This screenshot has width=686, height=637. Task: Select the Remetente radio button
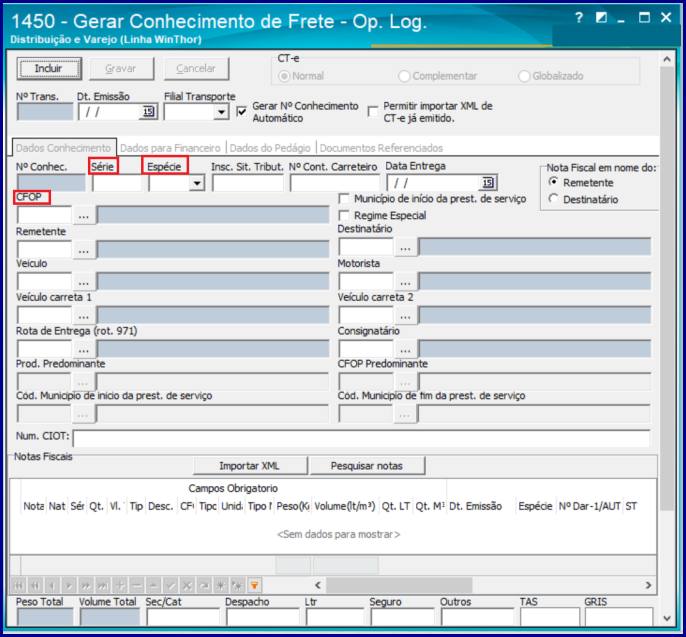pos(553,182)
